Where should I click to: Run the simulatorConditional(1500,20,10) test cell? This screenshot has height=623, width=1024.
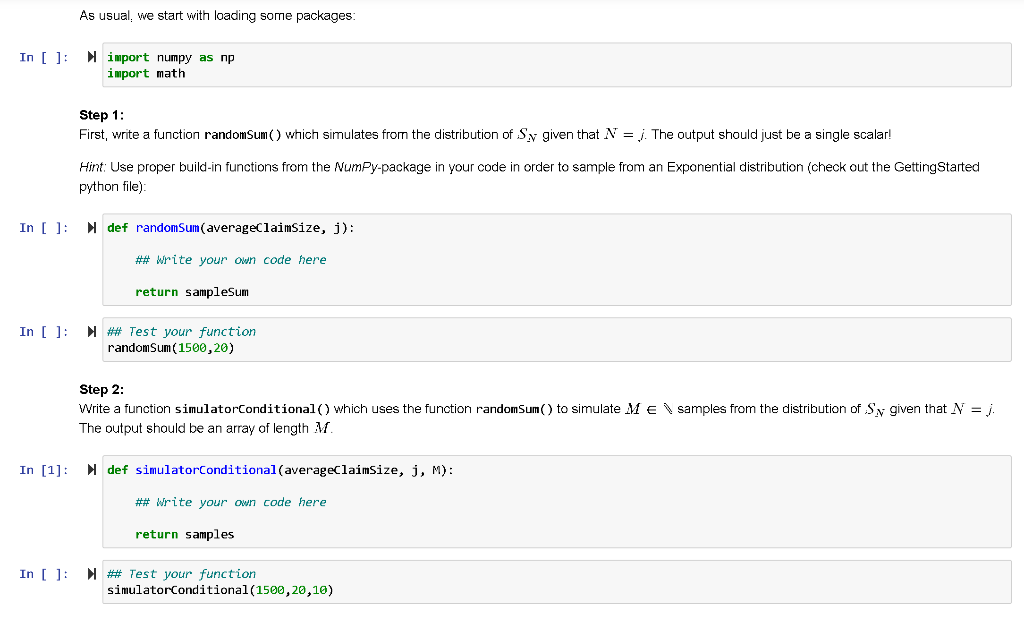[91, 574]
